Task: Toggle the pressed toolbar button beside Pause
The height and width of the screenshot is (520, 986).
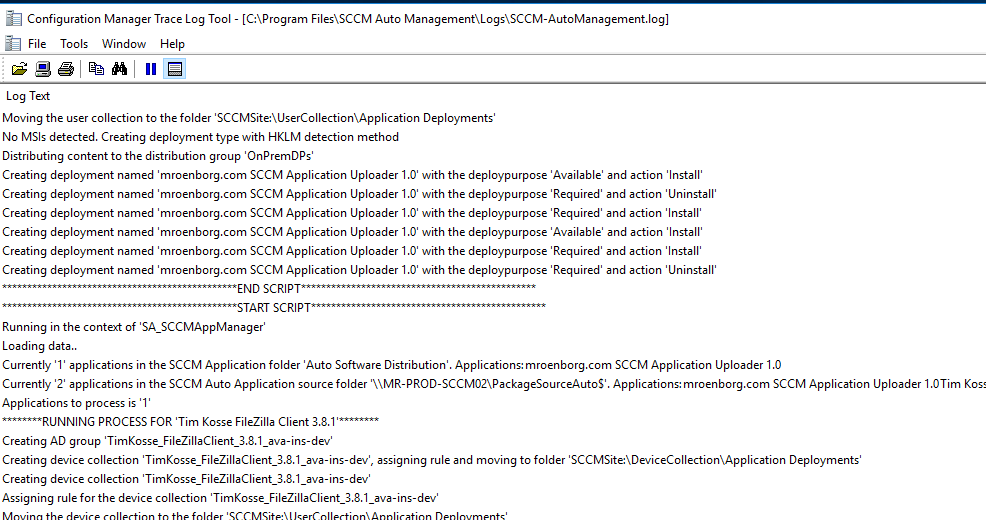Action: [x=175, y=69]
